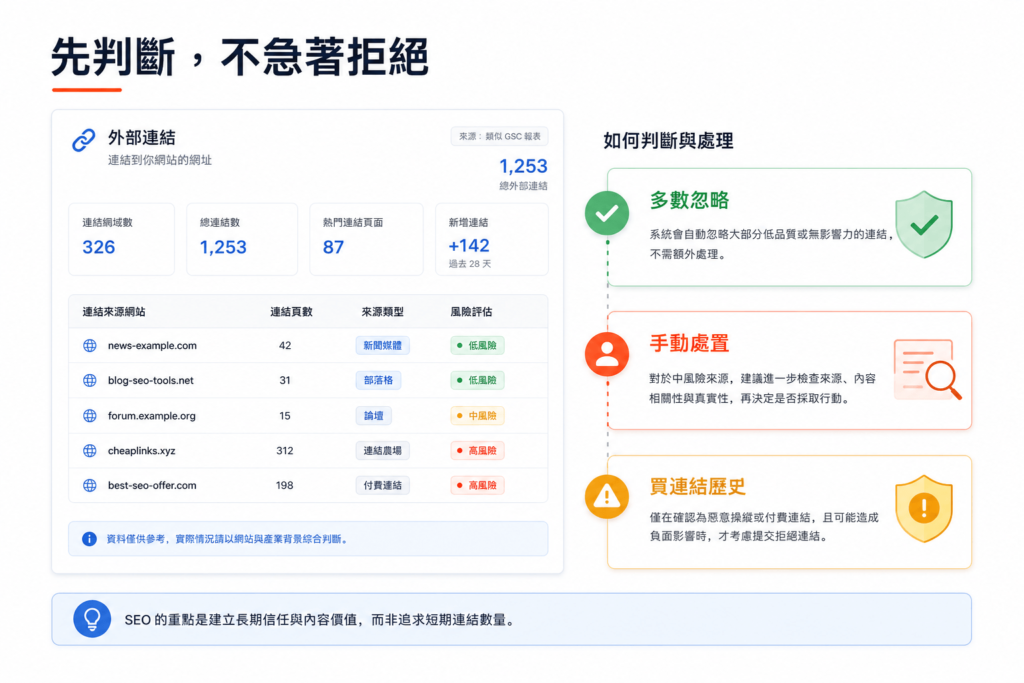Click the 先判斷，不急著拒絕 page title
Image resolution: width=1024 pixels, height=683 pixels.
tap(240, 57)
